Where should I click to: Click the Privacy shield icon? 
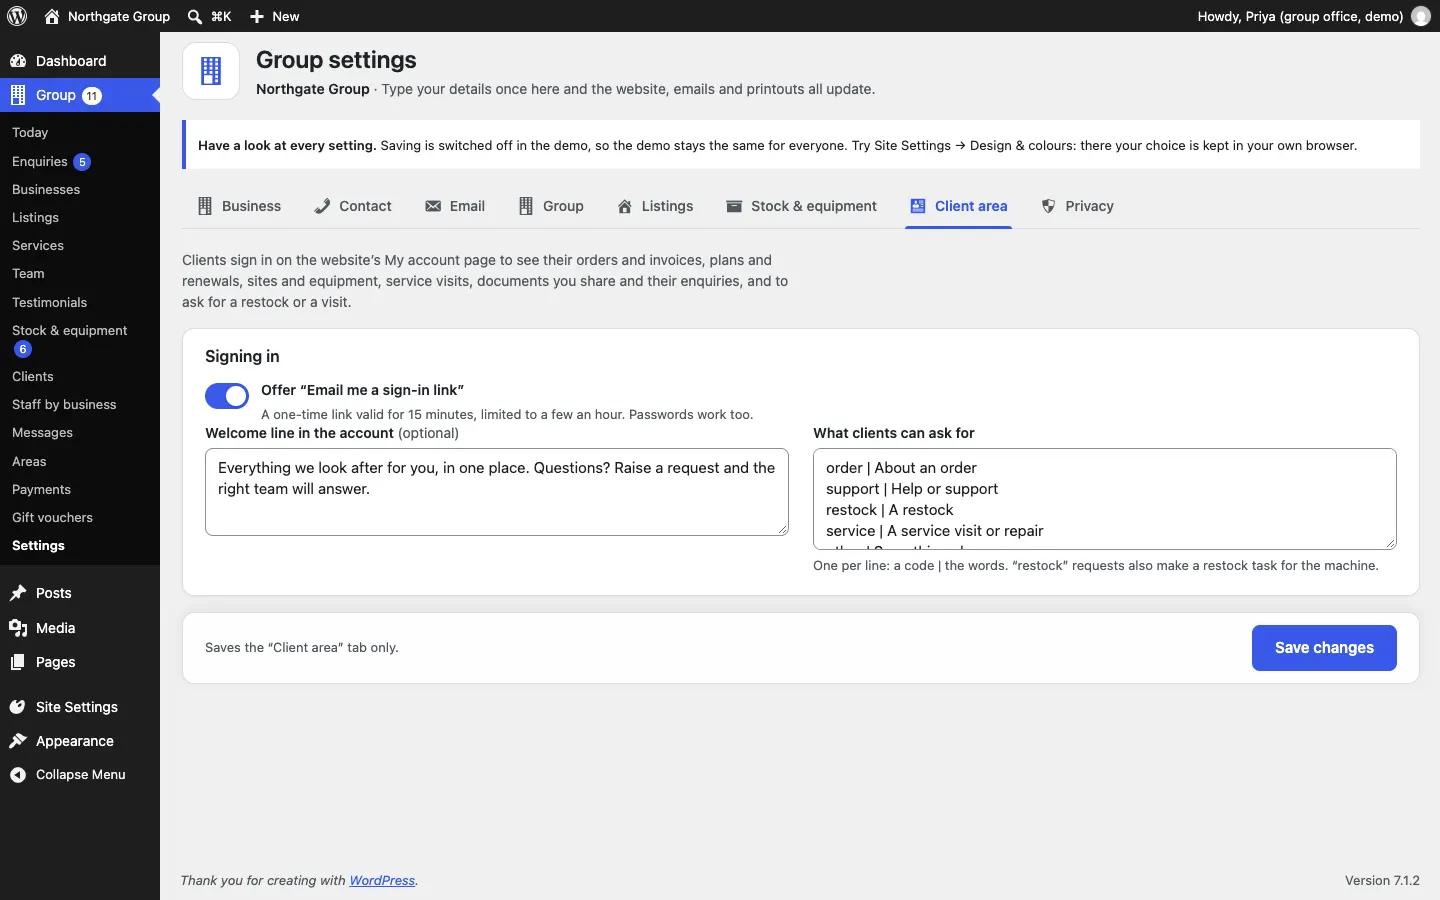point(1048,206)
